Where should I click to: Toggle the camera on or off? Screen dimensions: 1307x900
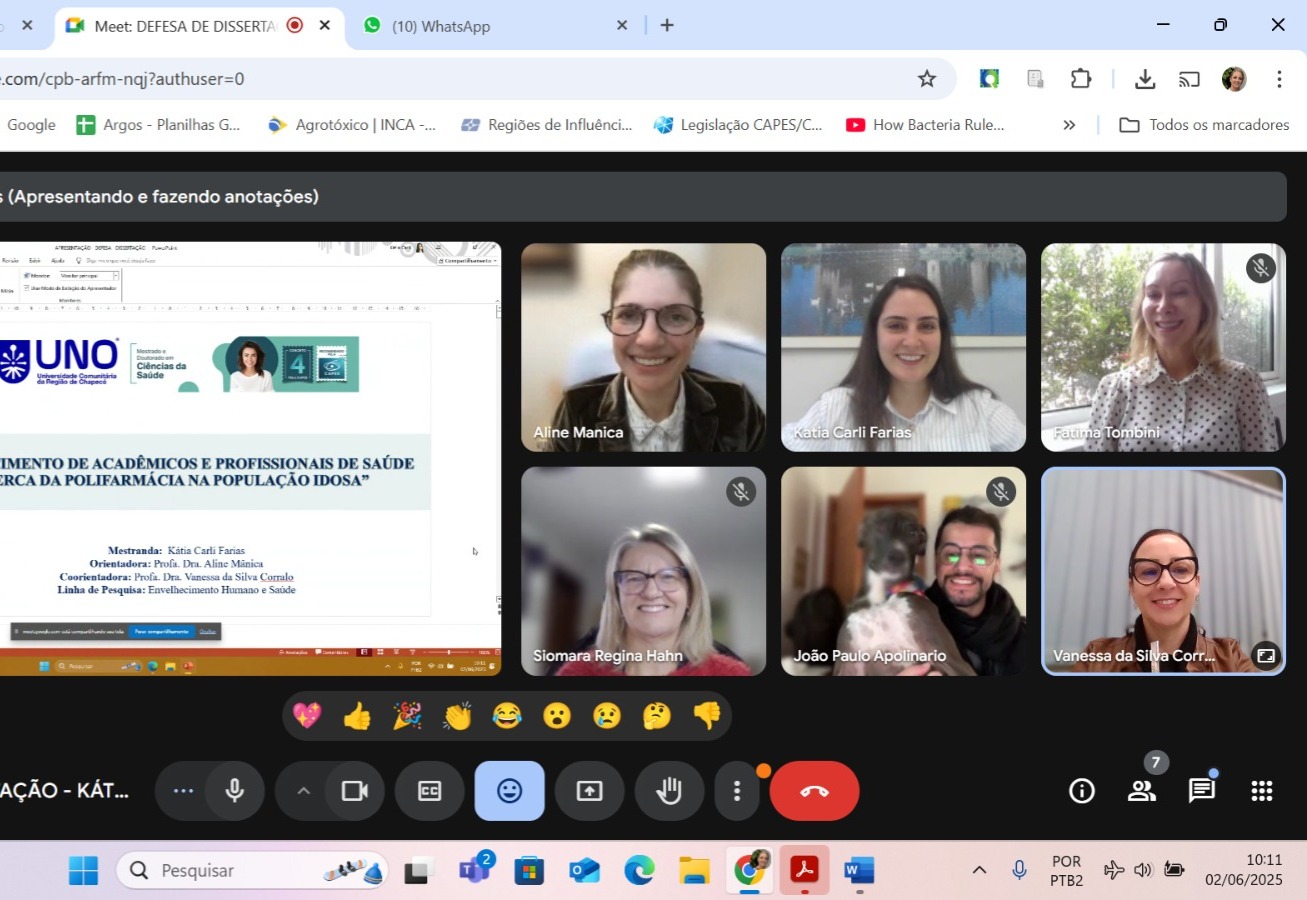click(354, 791)
